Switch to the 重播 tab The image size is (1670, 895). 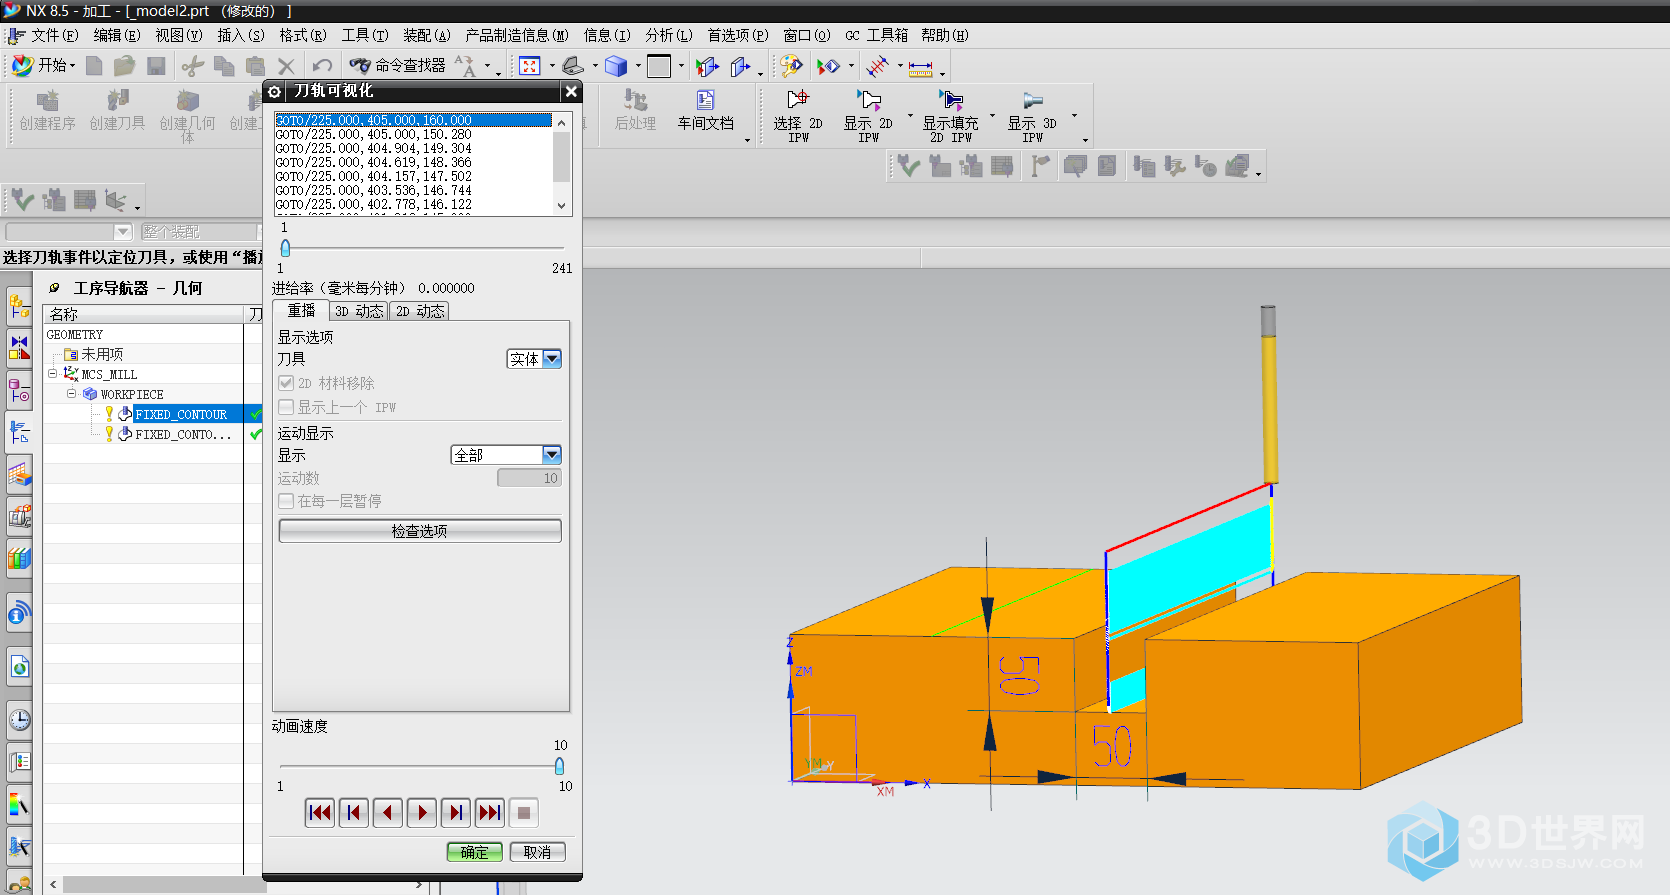point(301,311)
